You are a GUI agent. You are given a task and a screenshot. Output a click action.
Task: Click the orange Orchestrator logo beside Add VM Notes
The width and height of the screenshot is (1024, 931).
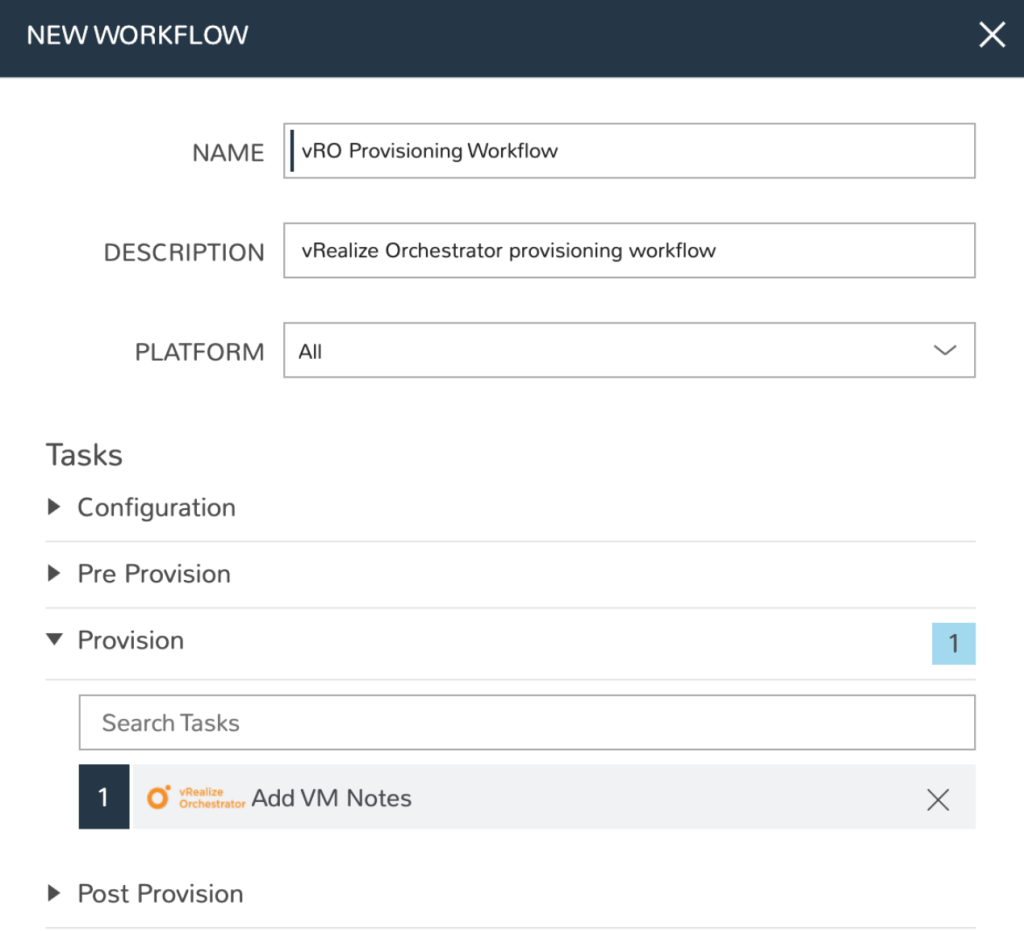click(x=160, y=797)
